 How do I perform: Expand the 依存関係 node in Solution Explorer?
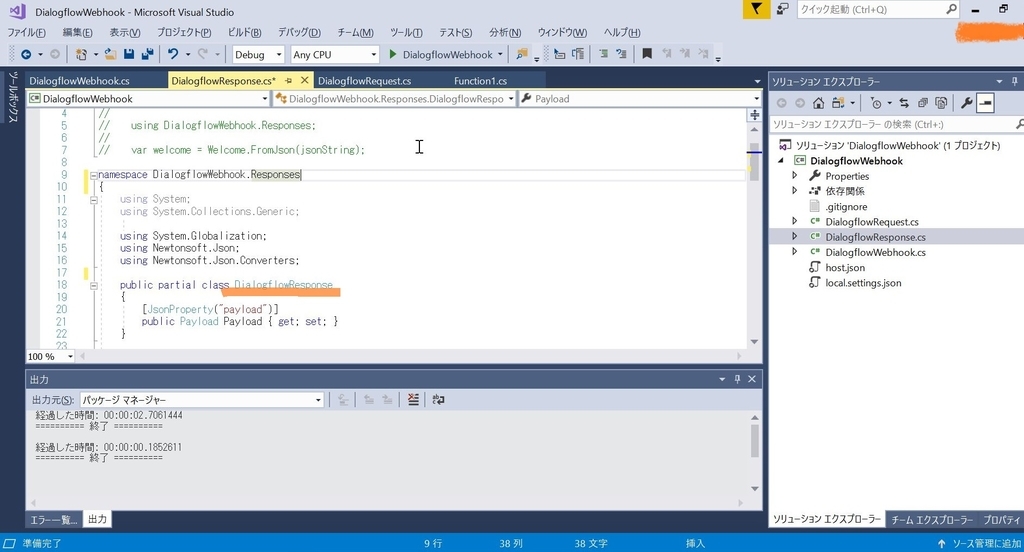pos(795,191)
